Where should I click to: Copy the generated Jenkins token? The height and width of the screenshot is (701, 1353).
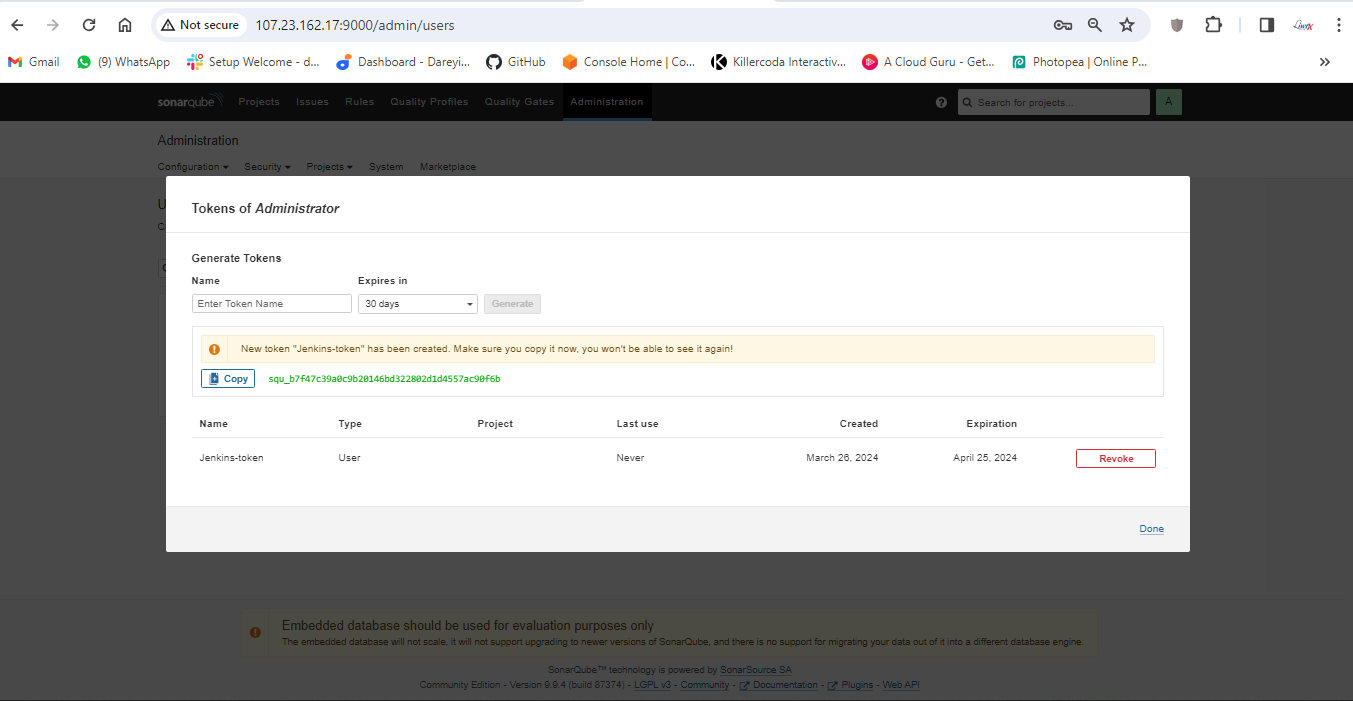tap(228, 379)
